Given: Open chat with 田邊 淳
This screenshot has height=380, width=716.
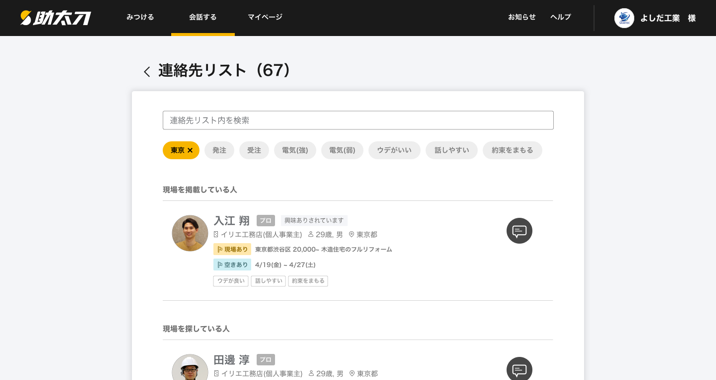Looking at the screenshot, I should tap(519, 368).
